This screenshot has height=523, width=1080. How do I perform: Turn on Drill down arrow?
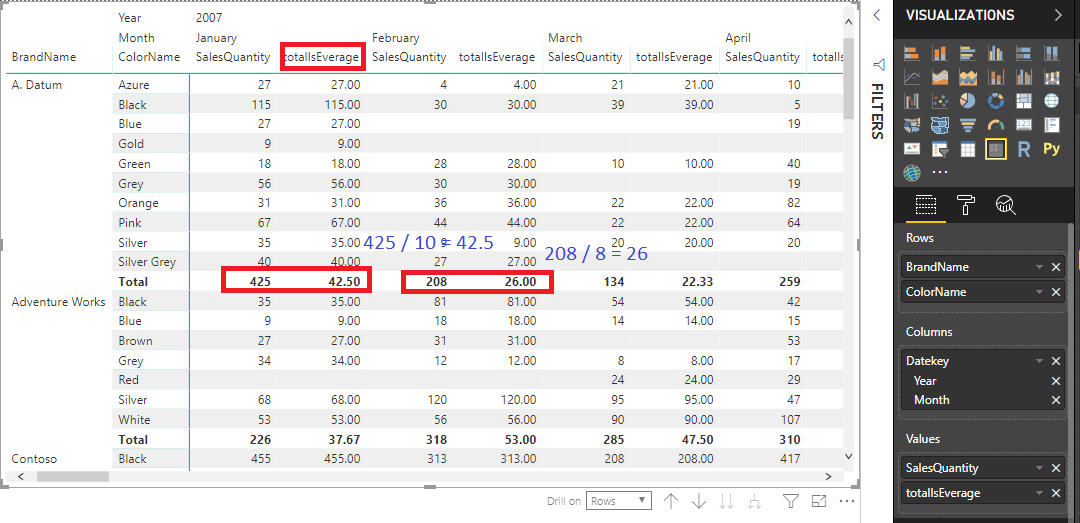coord(698,501)
